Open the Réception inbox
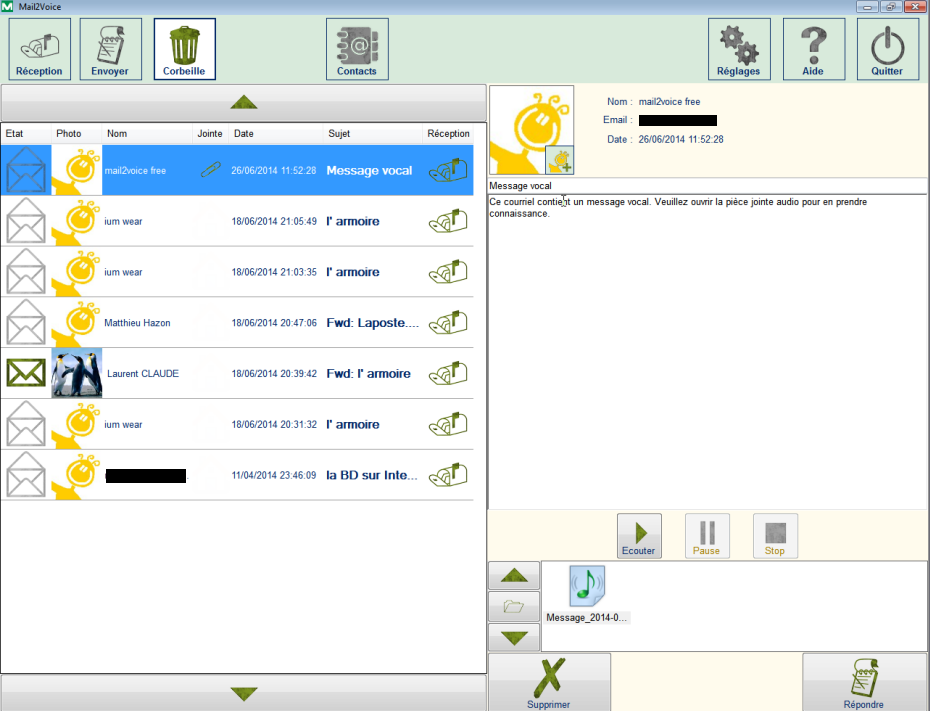Viewport: 930px width, 711px height. pyautogui.click(x=39, y=49)
